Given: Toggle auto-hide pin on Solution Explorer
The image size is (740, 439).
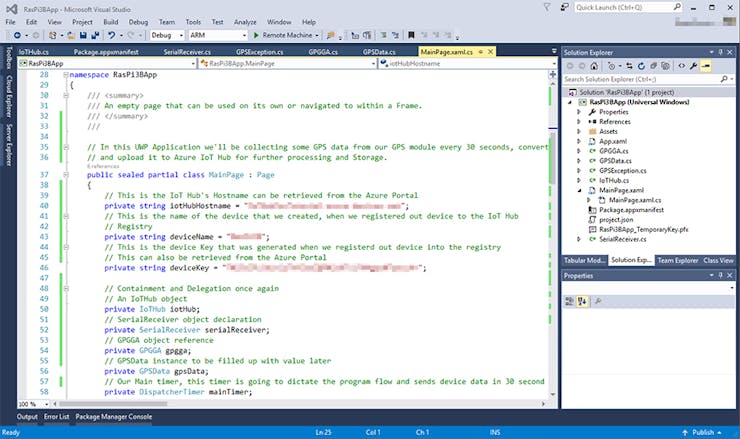Looking at the screenshot, I should (x=720, y=52).
